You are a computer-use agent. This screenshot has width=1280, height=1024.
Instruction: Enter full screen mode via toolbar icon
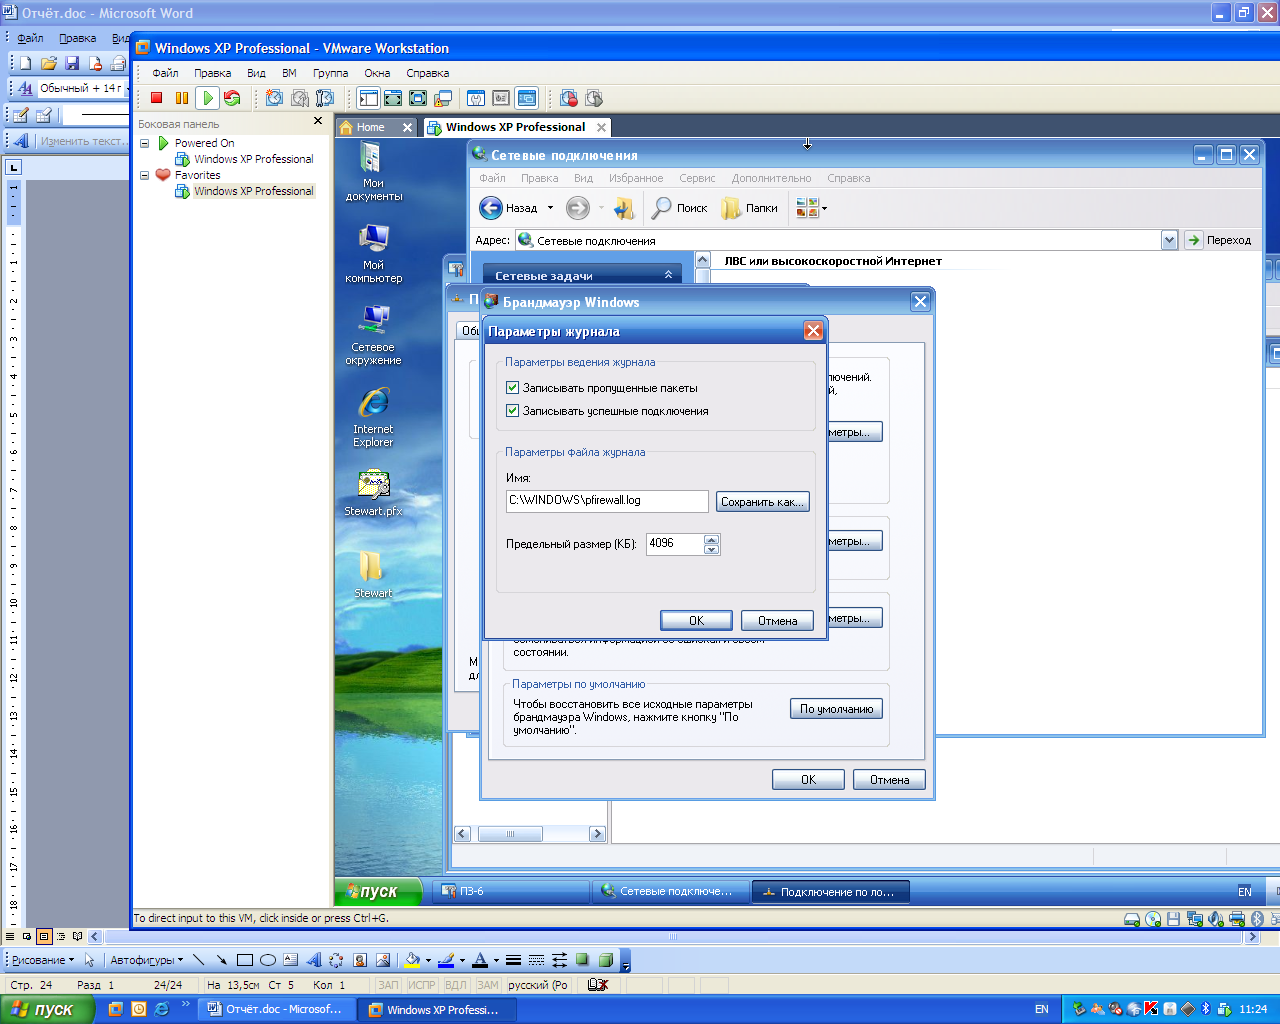tap(418, 98)
